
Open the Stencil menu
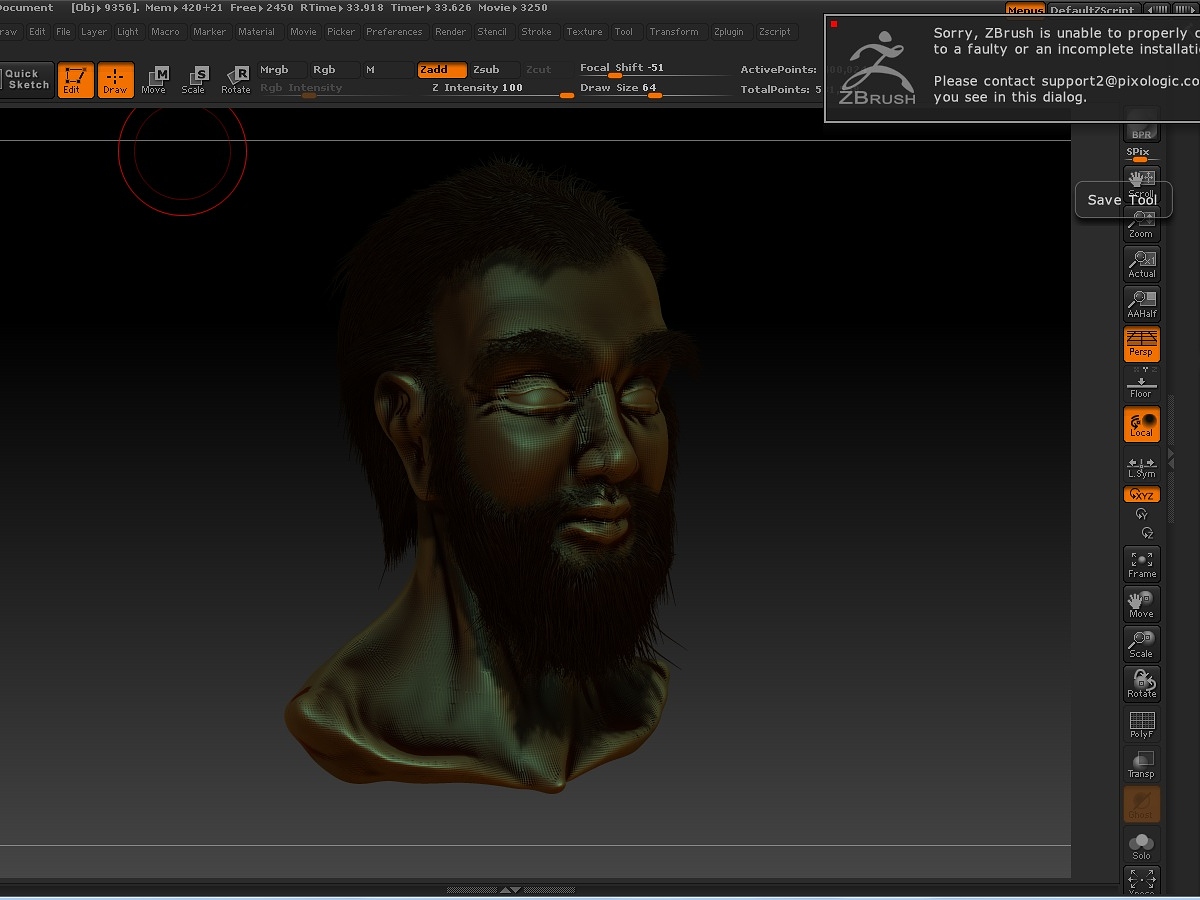492,32
